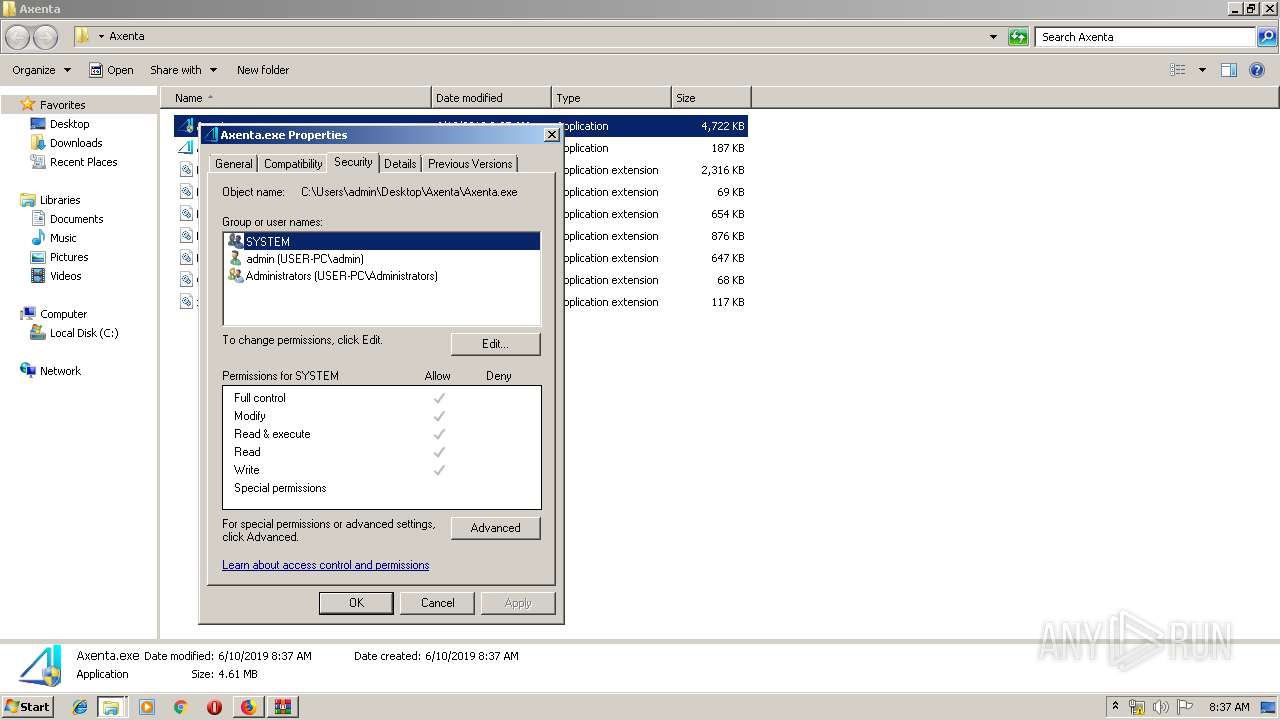Click the Search Axenta input field
The width and height of the screenshot is (1280, 720).
[1146, 37]
